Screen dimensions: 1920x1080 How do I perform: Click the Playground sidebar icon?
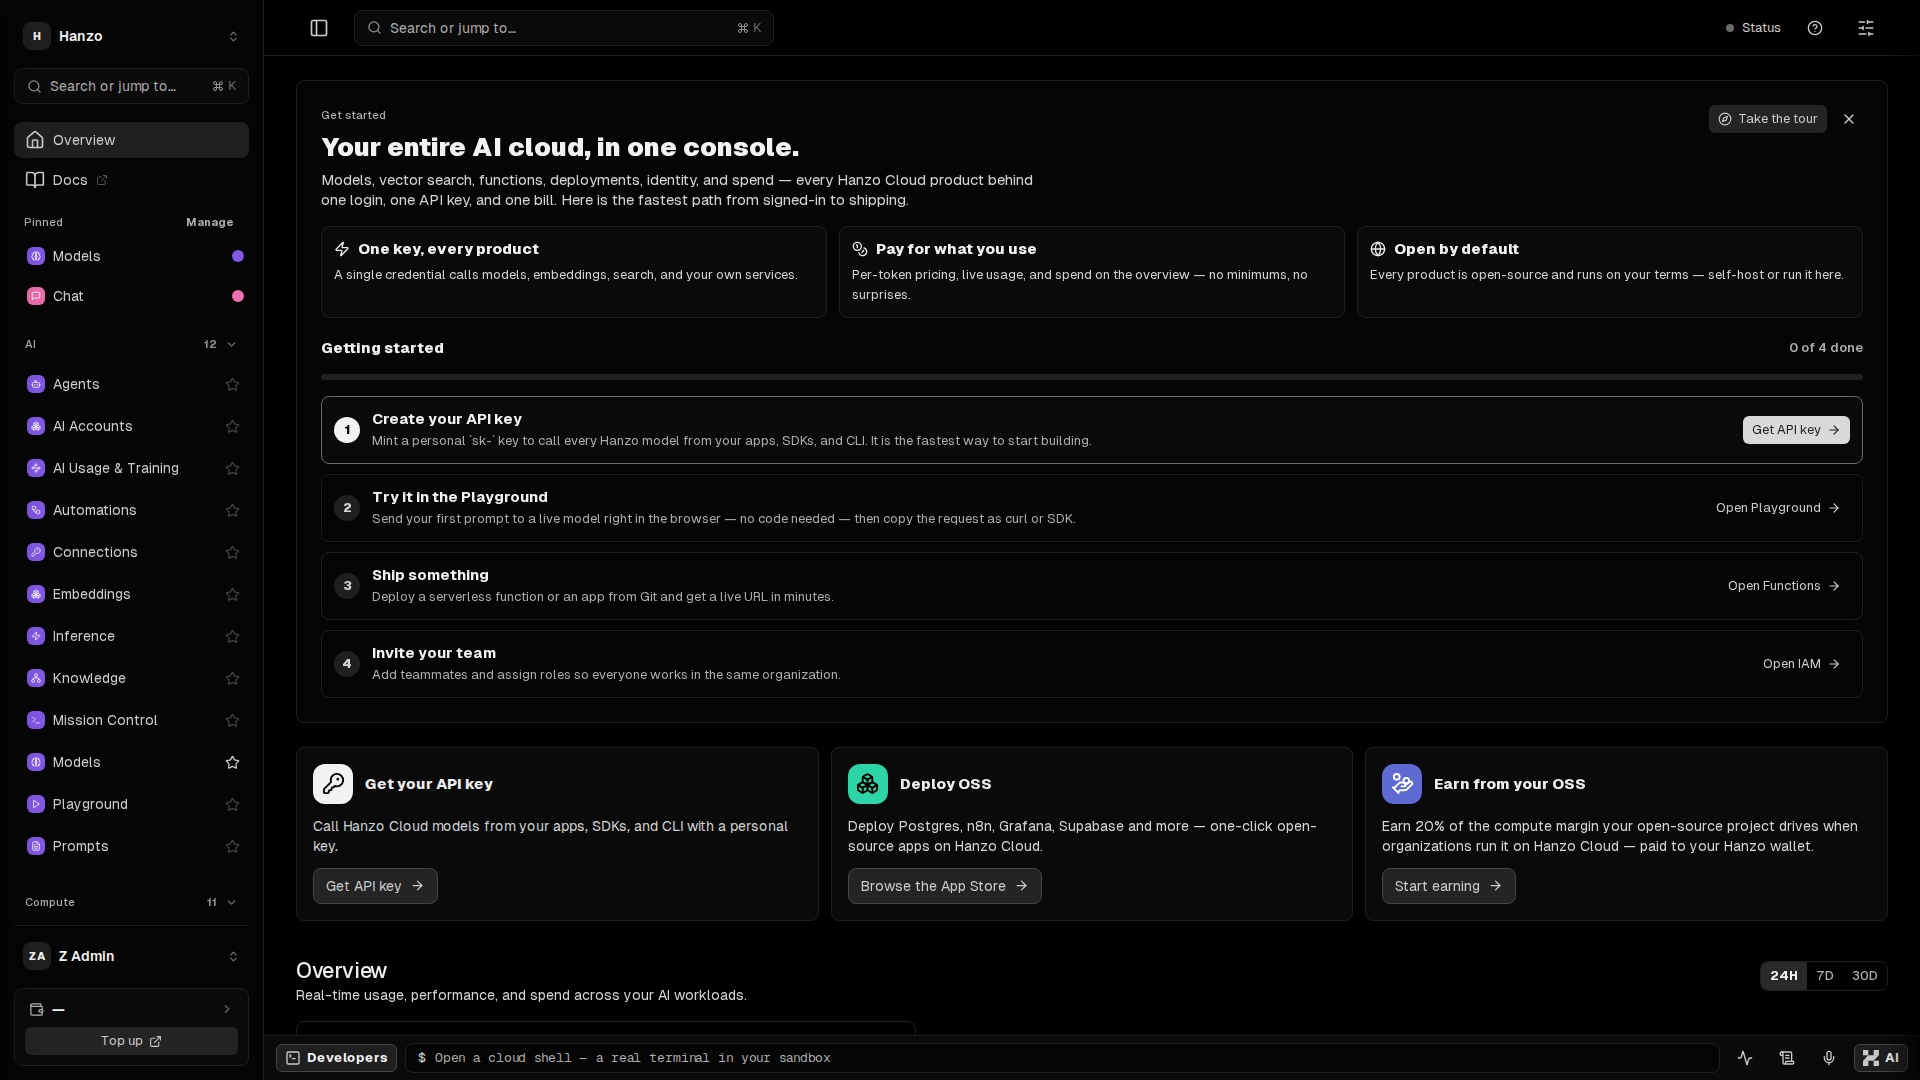[x=36, y=804]
